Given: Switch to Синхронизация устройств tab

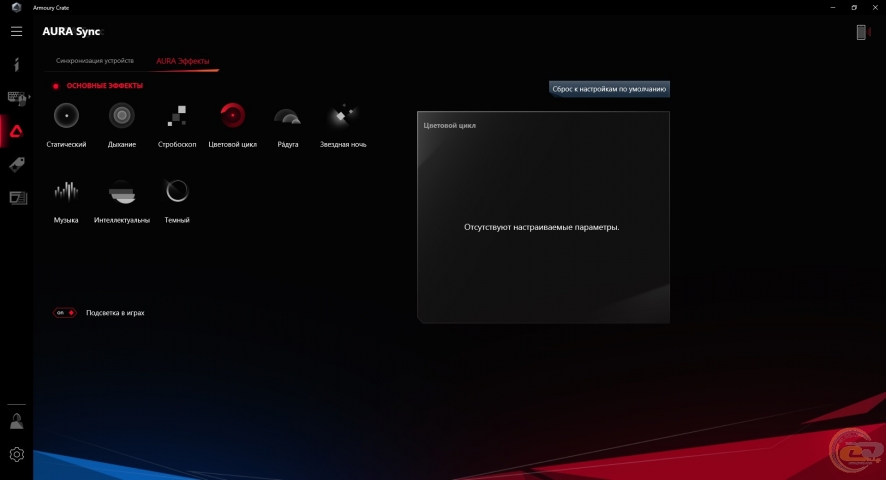Looking at the screenshot, I should coord(95,60).
